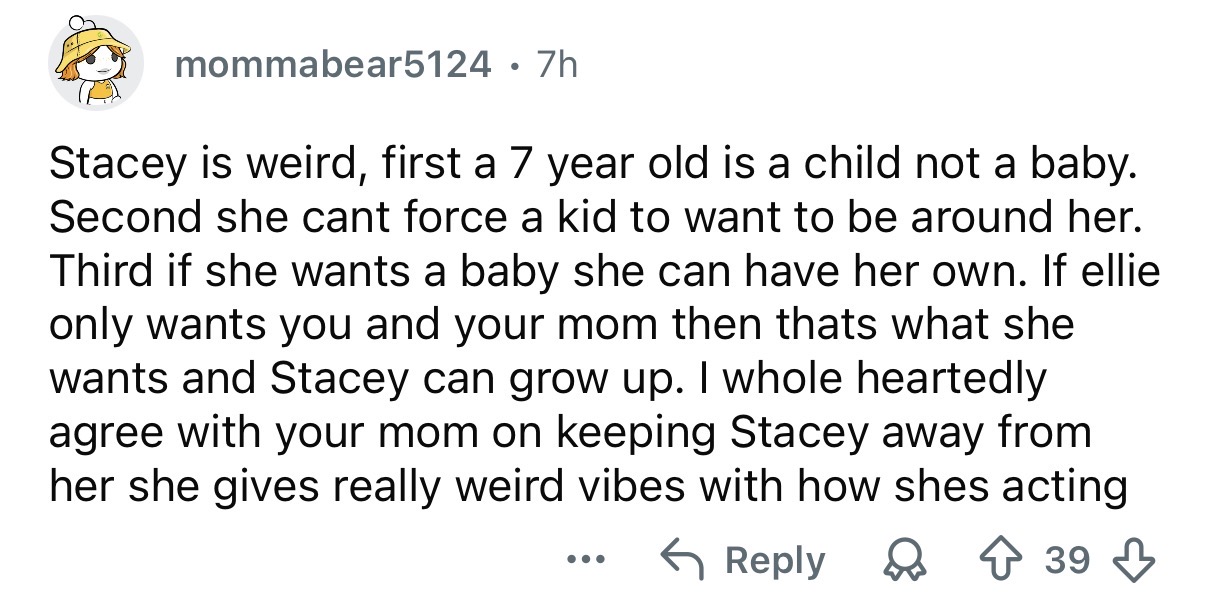Viewport: 1206px width, 597px height.
Task: Click the last line starting "her she gives"
Action: tap(588, 488)
